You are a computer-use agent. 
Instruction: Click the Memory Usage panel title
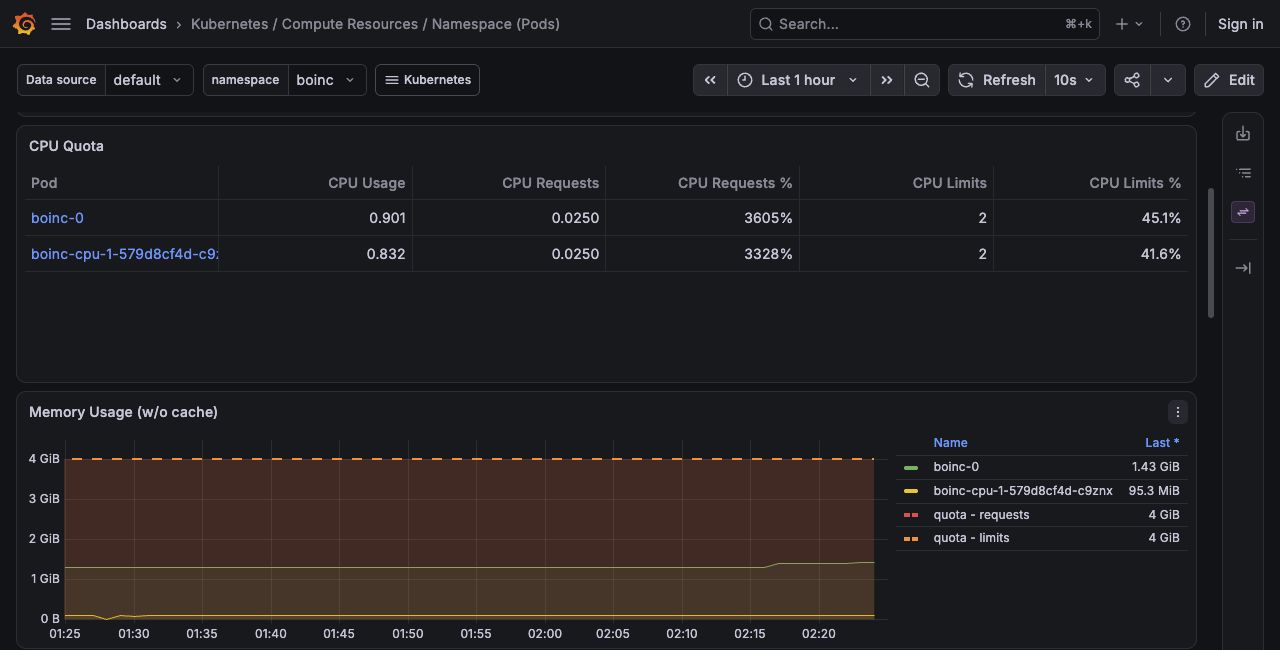(123, 412)
